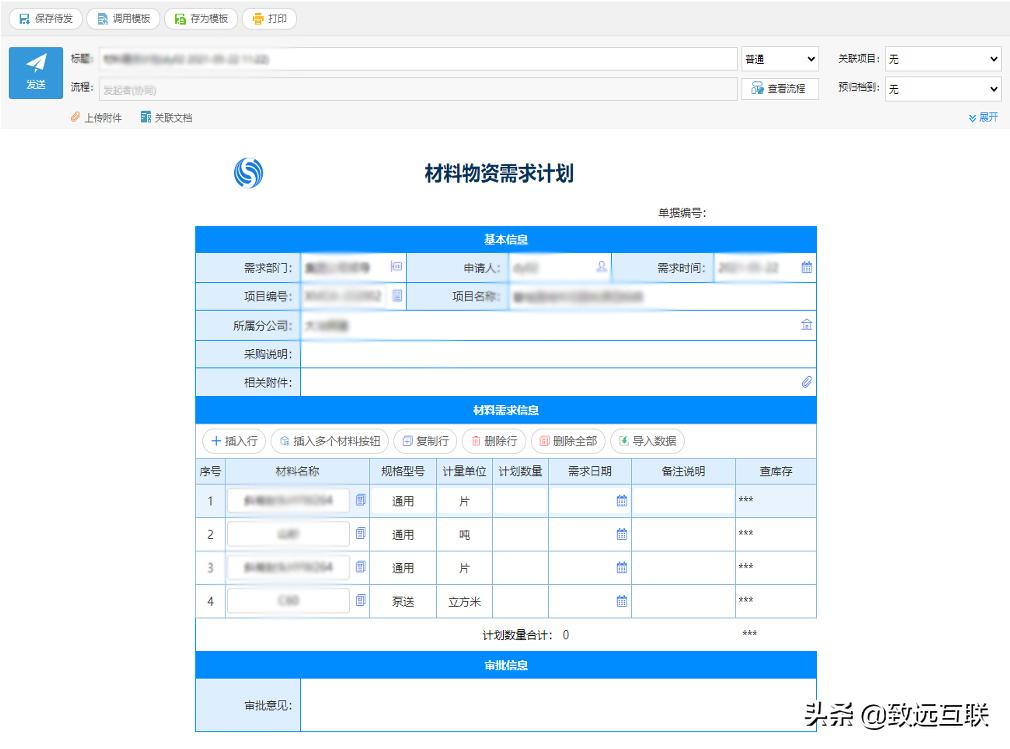
Task: Open the 上传附件 paperclip attachment uploader
Action: [x=76, y=117]
